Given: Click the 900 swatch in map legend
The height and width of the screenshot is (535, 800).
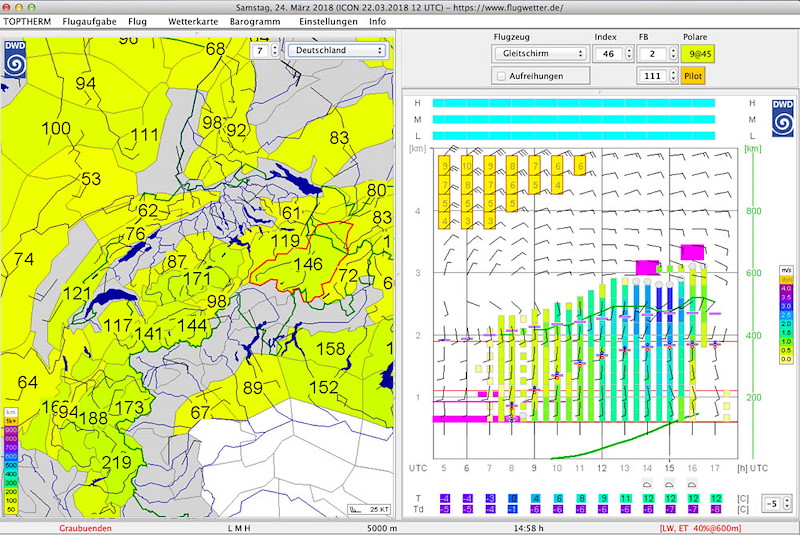Looking at the screenshot, I should [x=11, y=430].
